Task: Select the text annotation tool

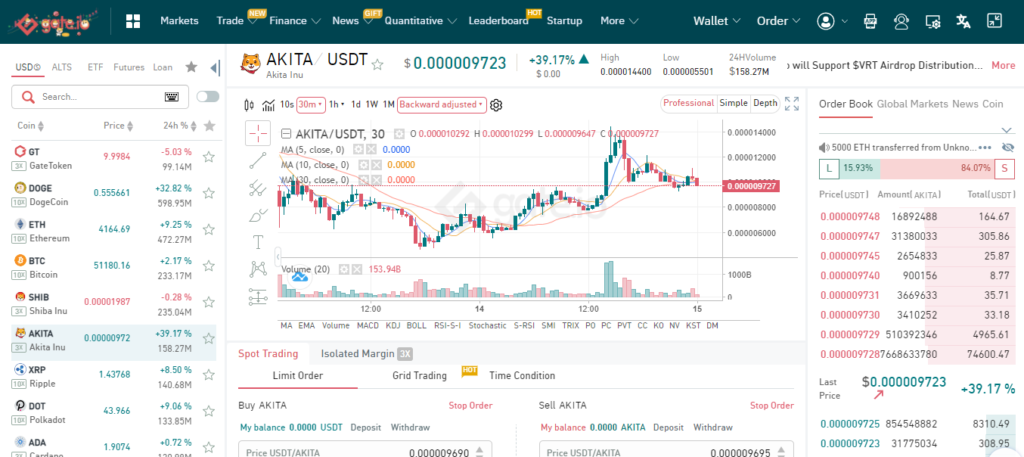Action: 258,242
